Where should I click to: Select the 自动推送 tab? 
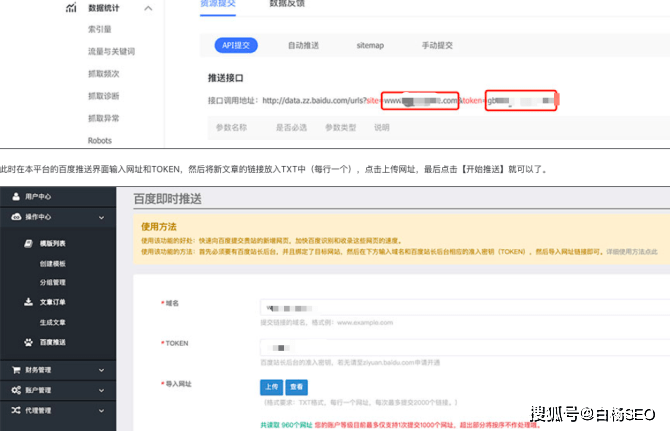[x=303, y=45]
